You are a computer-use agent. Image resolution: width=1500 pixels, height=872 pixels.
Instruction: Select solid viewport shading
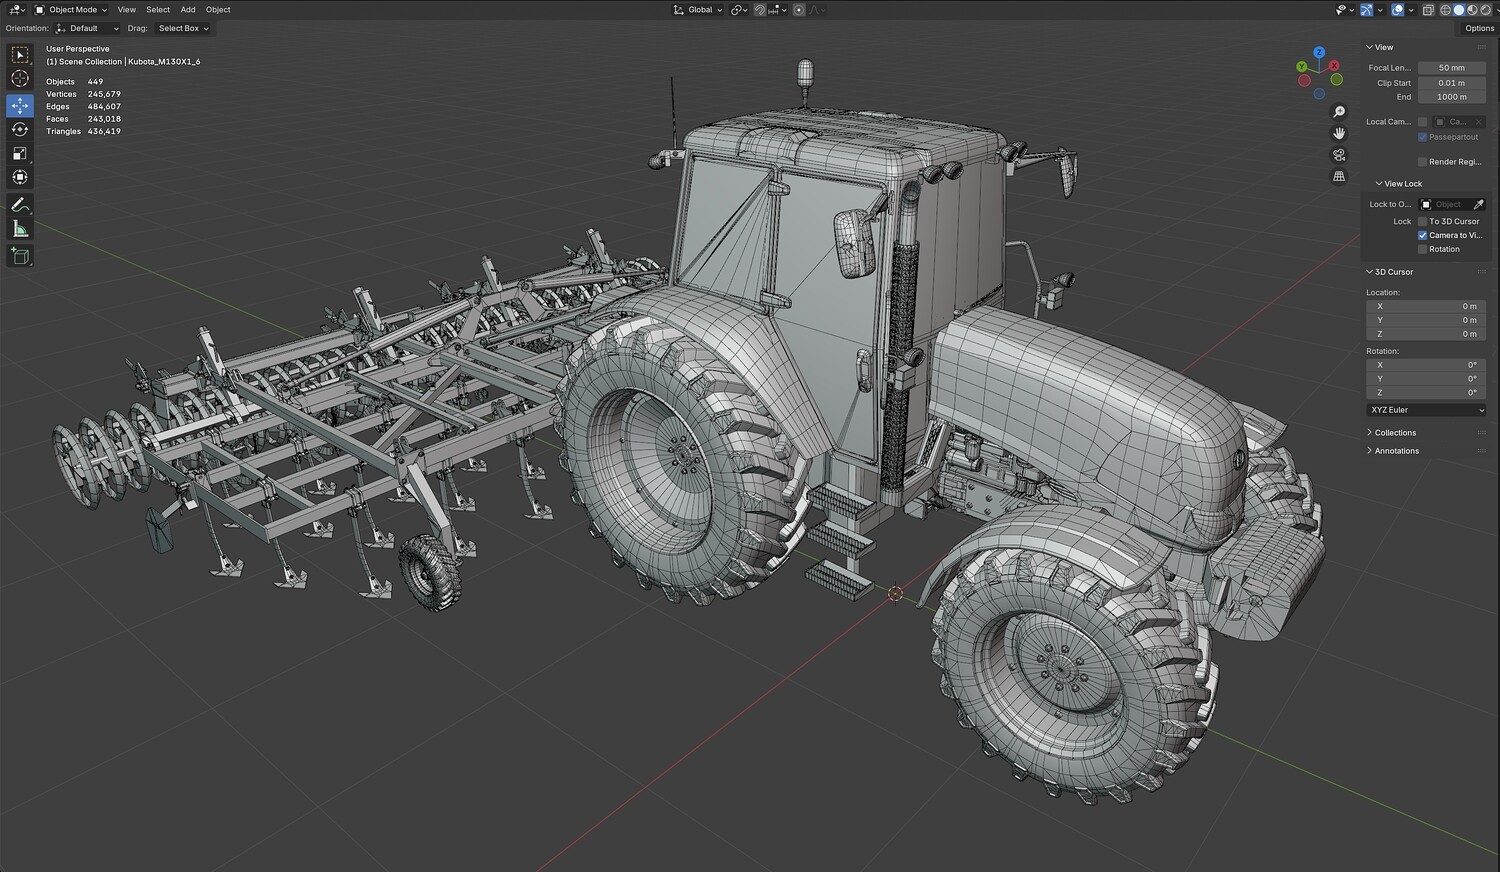point(1459,10)
